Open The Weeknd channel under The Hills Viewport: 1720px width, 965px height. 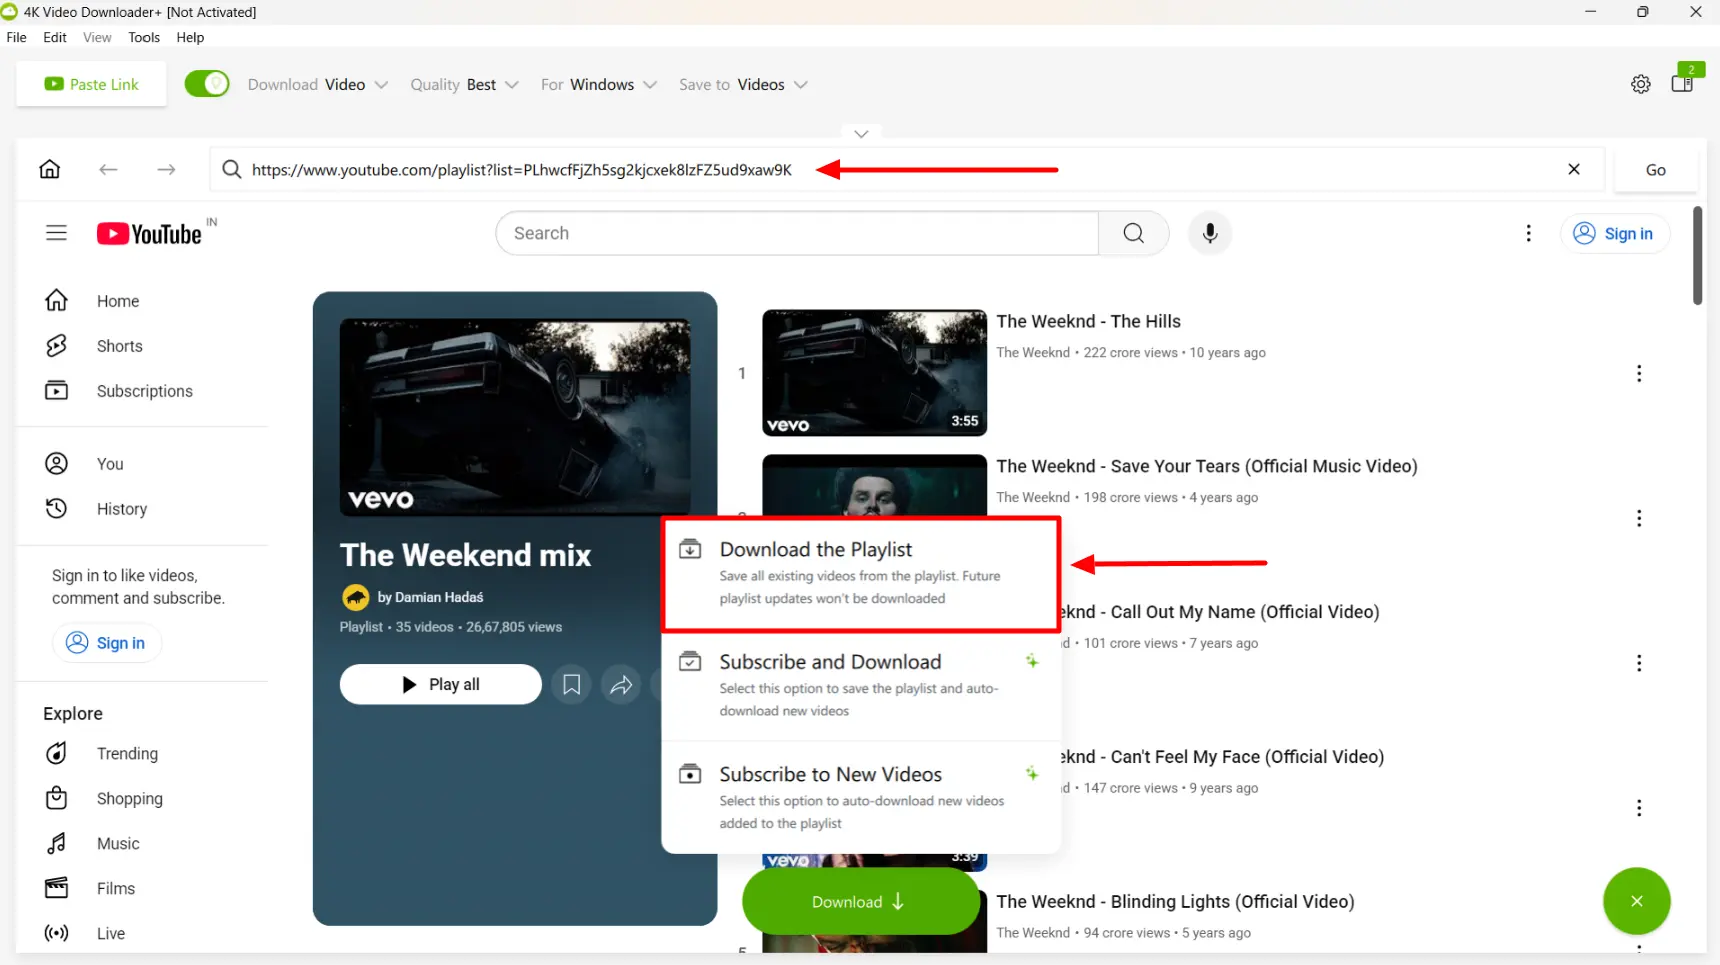tap(1033, 352)
